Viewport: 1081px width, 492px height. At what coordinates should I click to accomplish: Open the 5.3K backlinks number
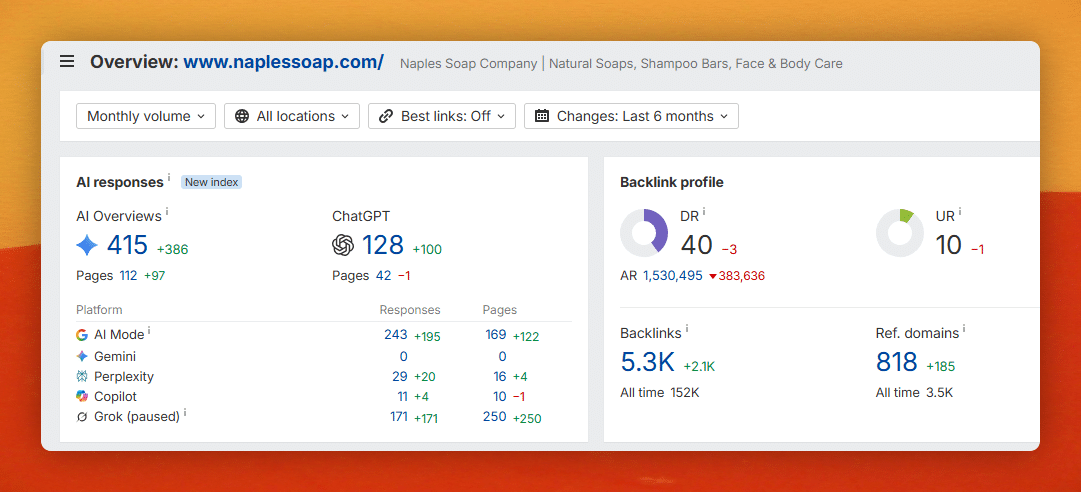point(647,362)
